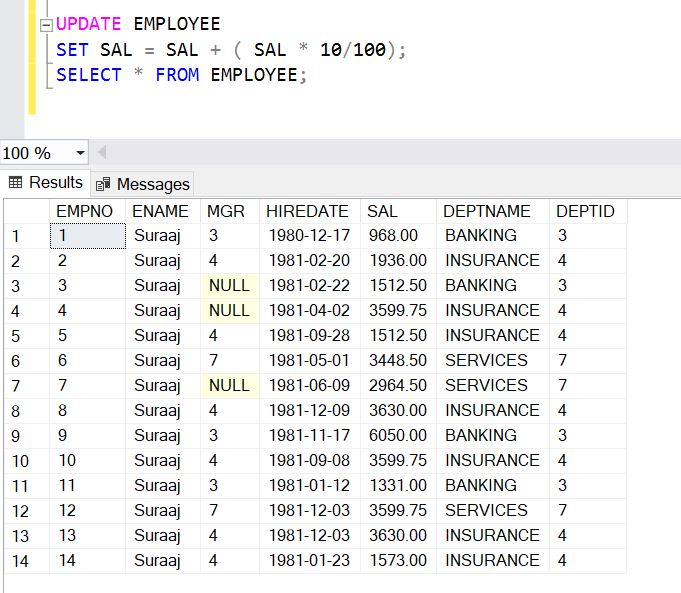Click the Results grid icon
The image size is (681, 593).
point(16,182)
